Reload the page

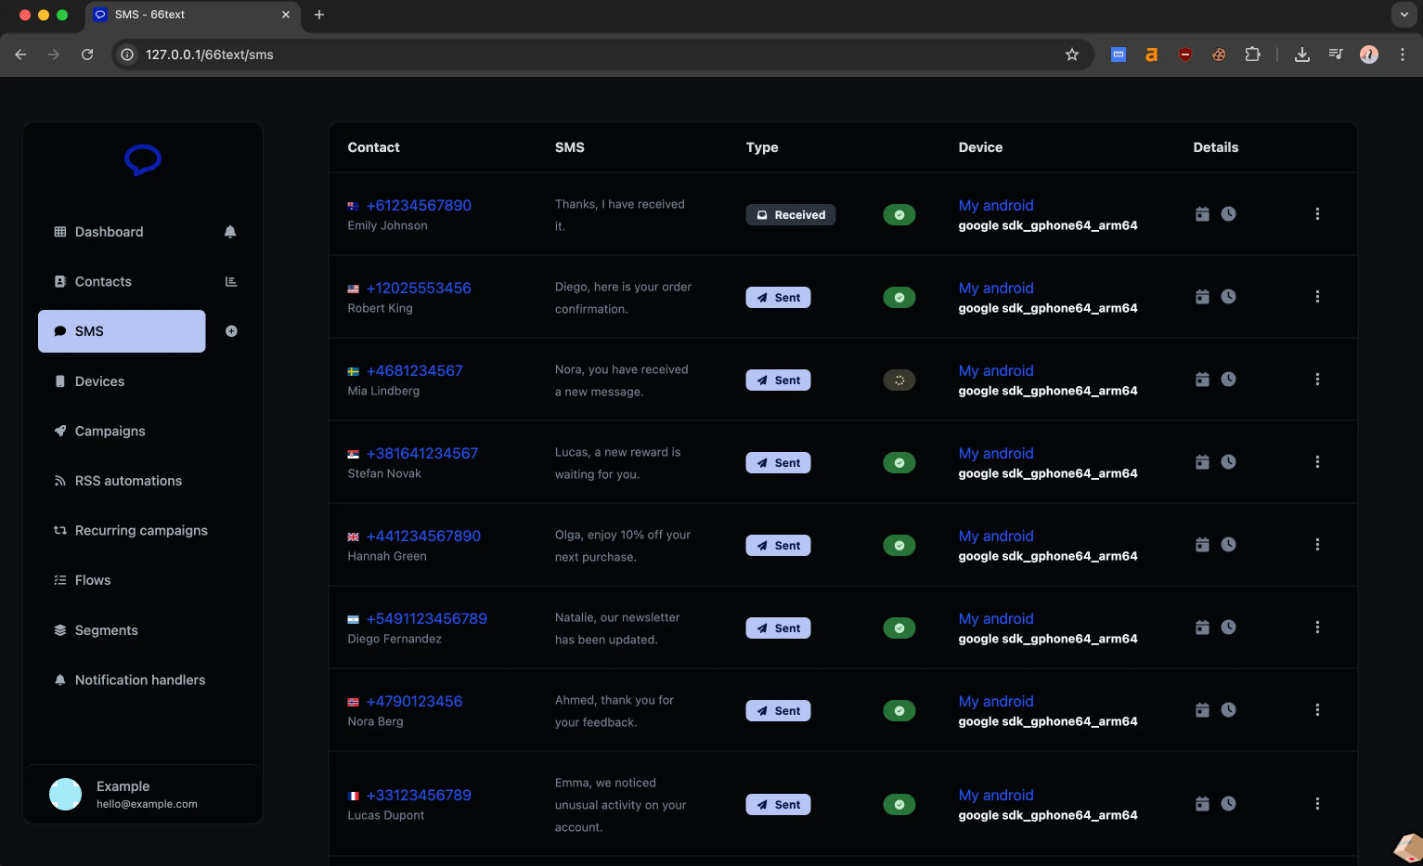coord(87,55)
